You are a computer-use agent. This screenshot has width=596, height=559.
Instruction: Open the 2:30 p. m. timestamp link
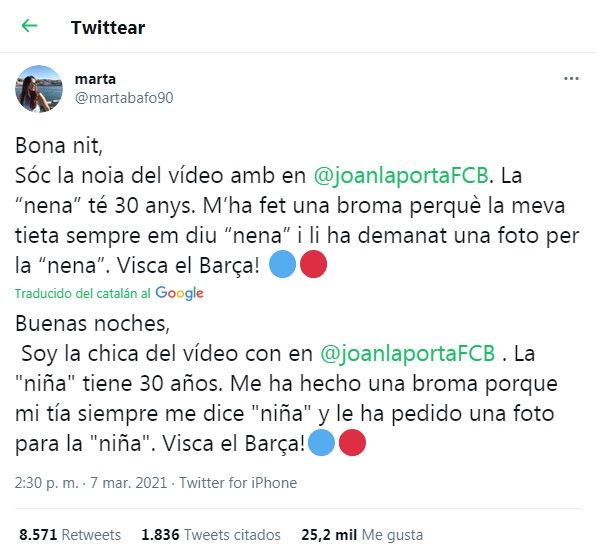pyautogui.click(x=46, y=483)
